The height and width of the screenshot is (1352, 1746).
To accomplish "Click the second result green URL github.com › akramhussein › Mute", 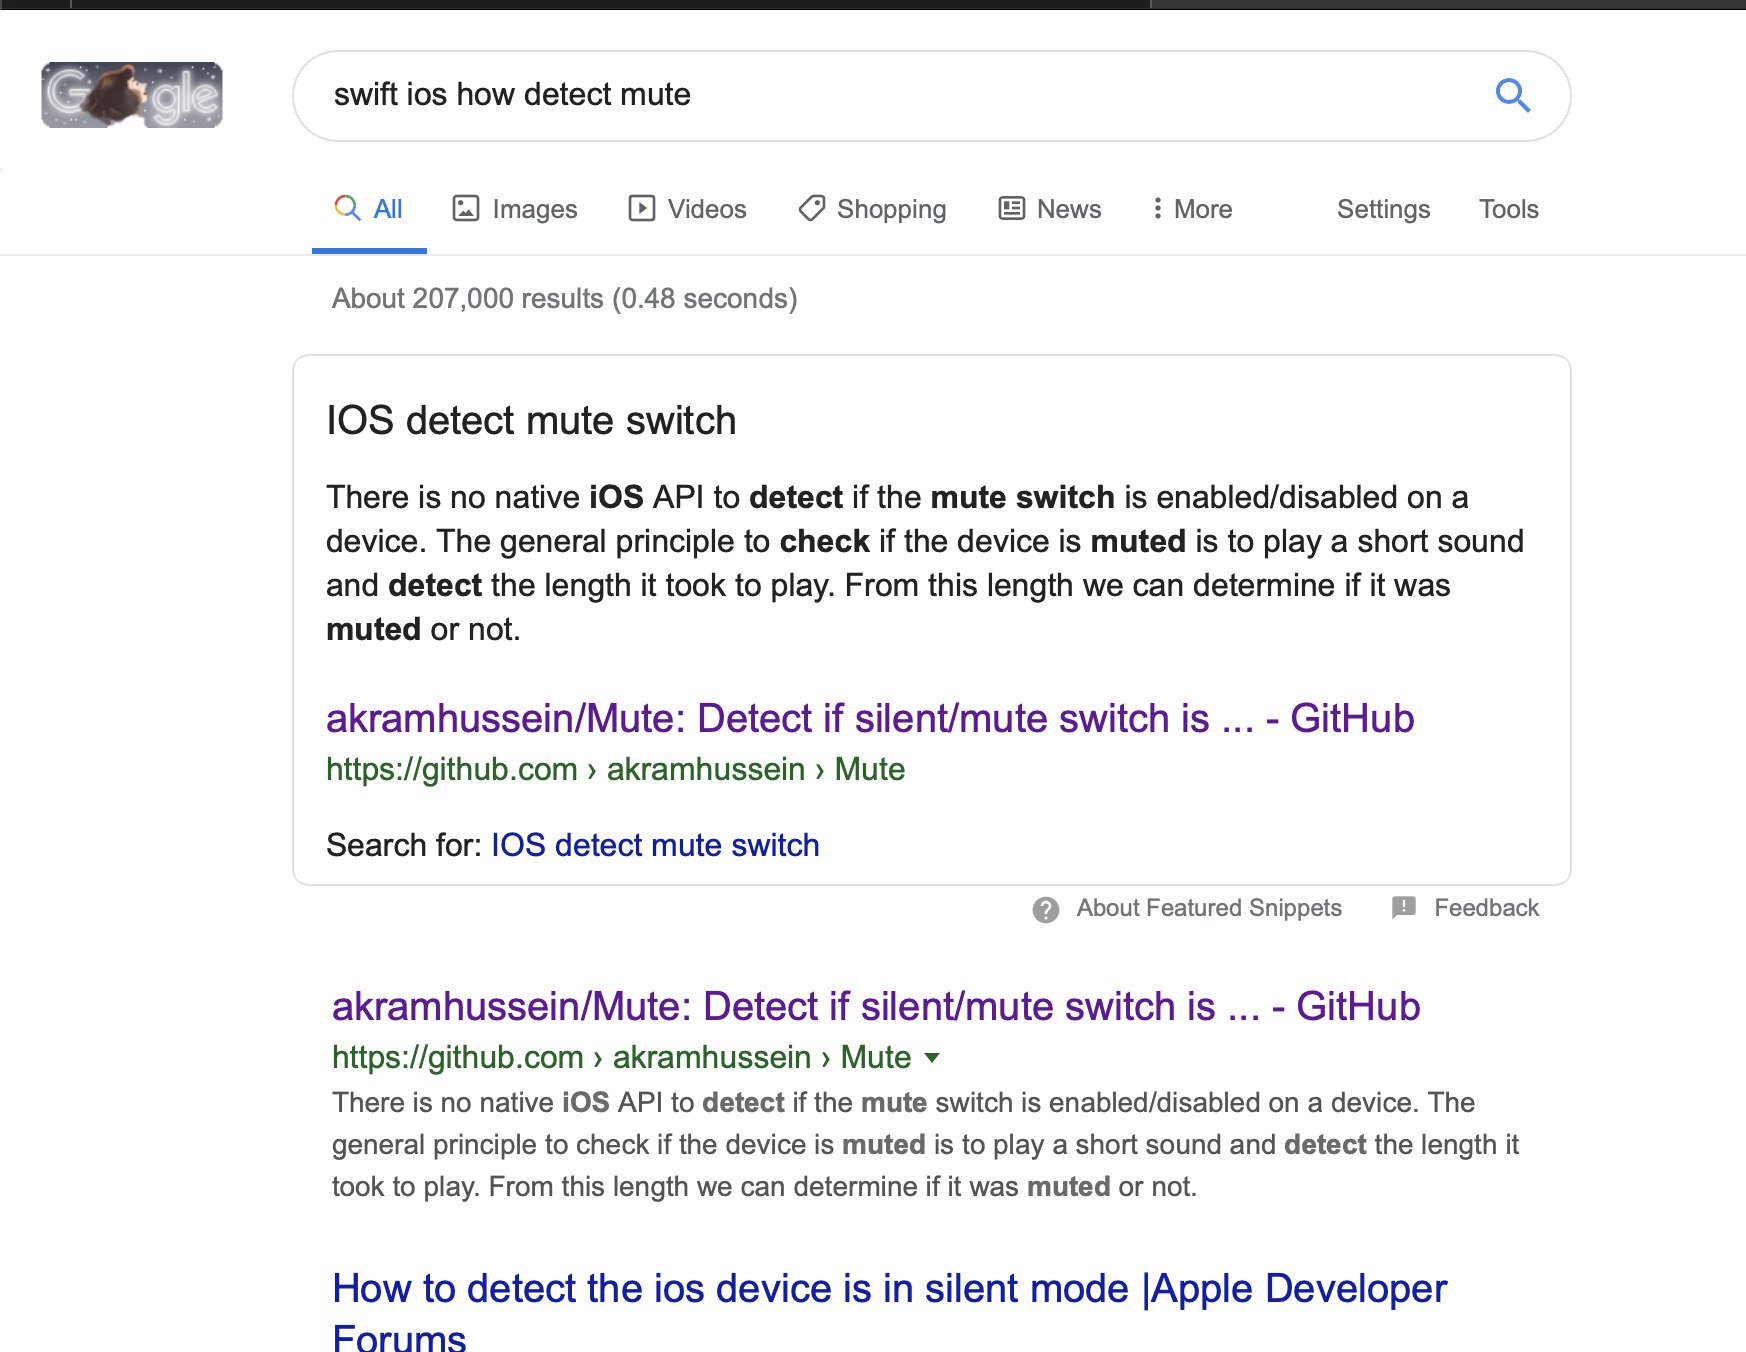I will pos(621,1057).
